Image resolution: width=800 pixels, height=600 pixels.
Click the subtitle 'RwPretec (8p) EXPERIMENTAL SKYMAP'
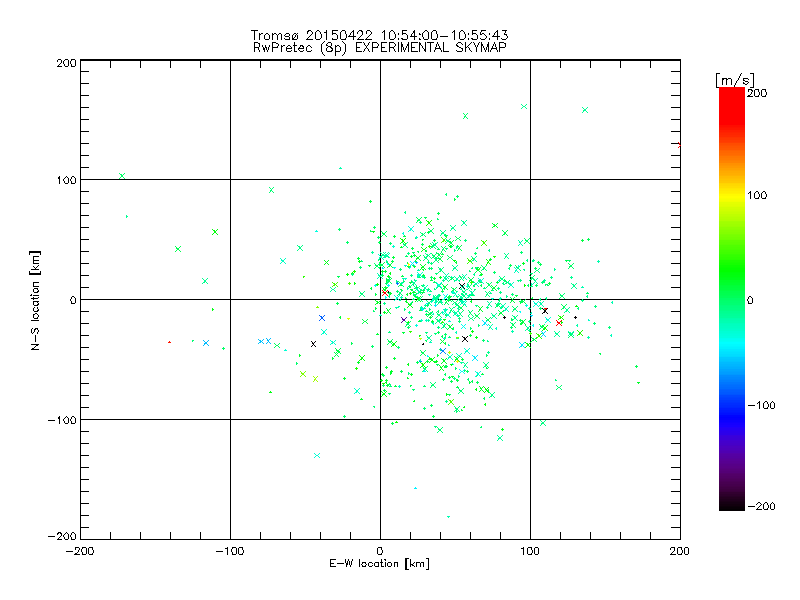pyautogui.click(x=380, y=48)
